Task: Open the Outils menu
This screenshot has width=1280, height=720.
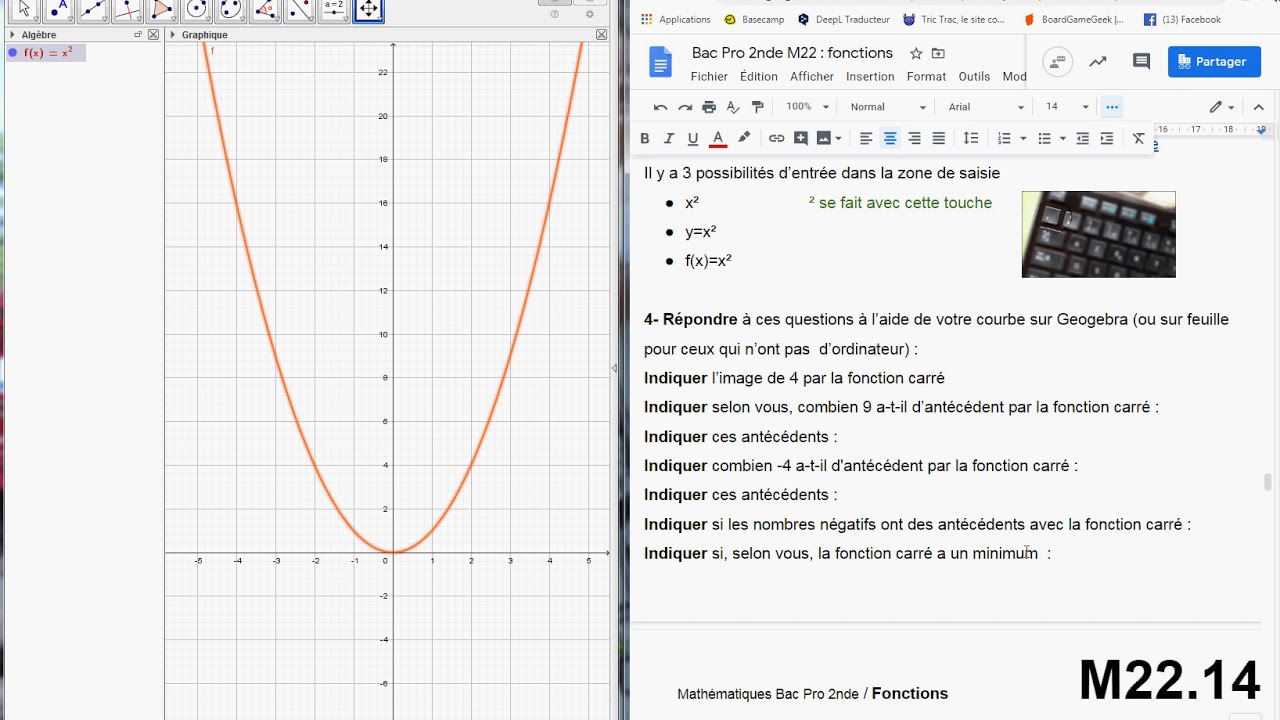Action: tap(974, 77)
